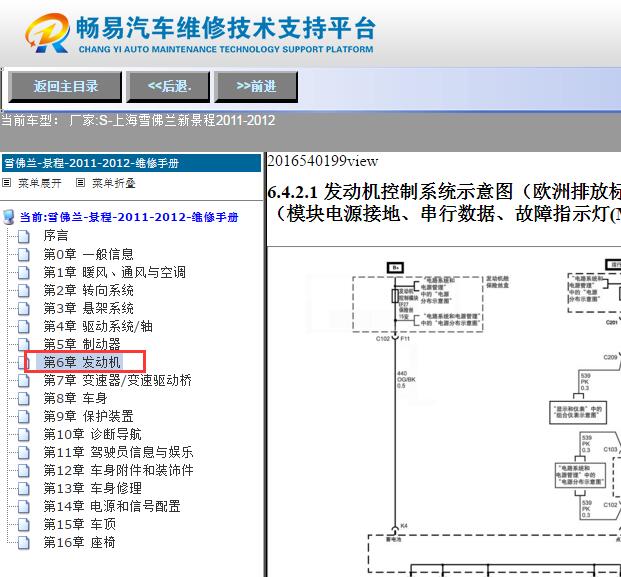Click the engine control wiring diagram image
The image size is (621, 577).
444,412
